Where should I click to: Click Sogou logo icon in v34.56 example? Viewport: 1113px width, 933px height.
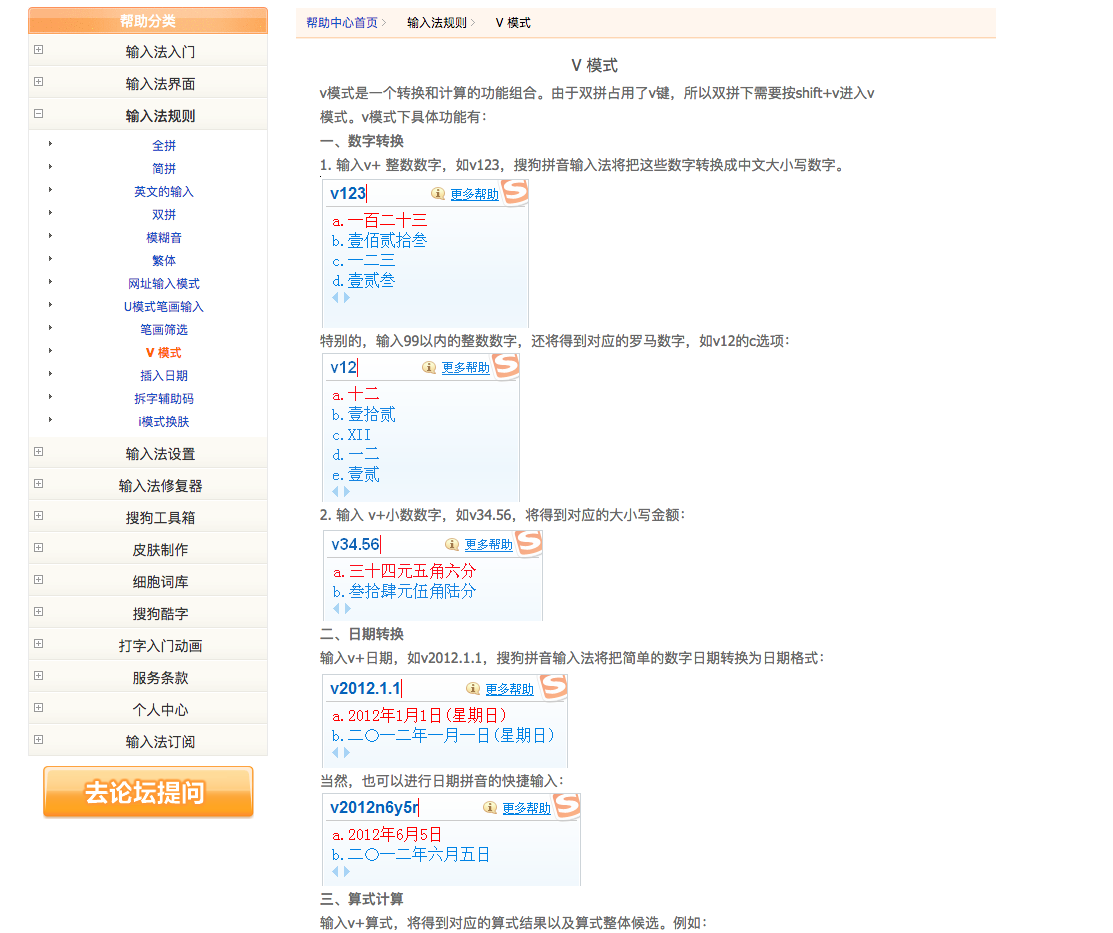(528, 544)
